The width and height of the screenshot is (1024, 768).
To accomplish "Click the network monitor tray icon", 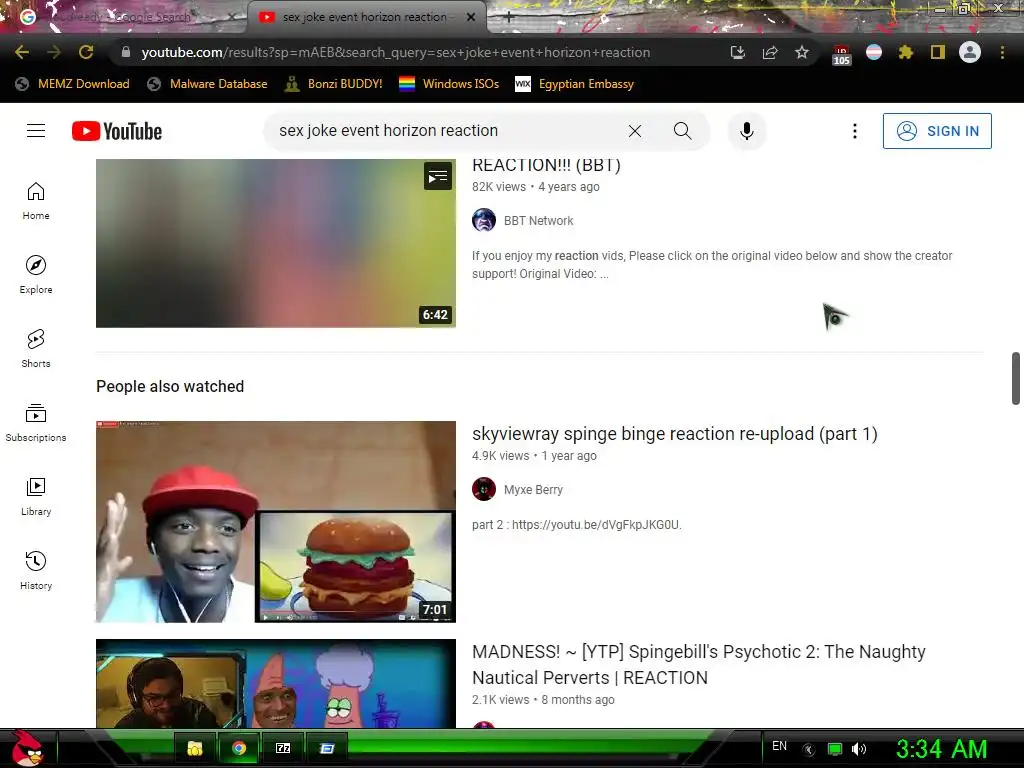I will point(834,749).
